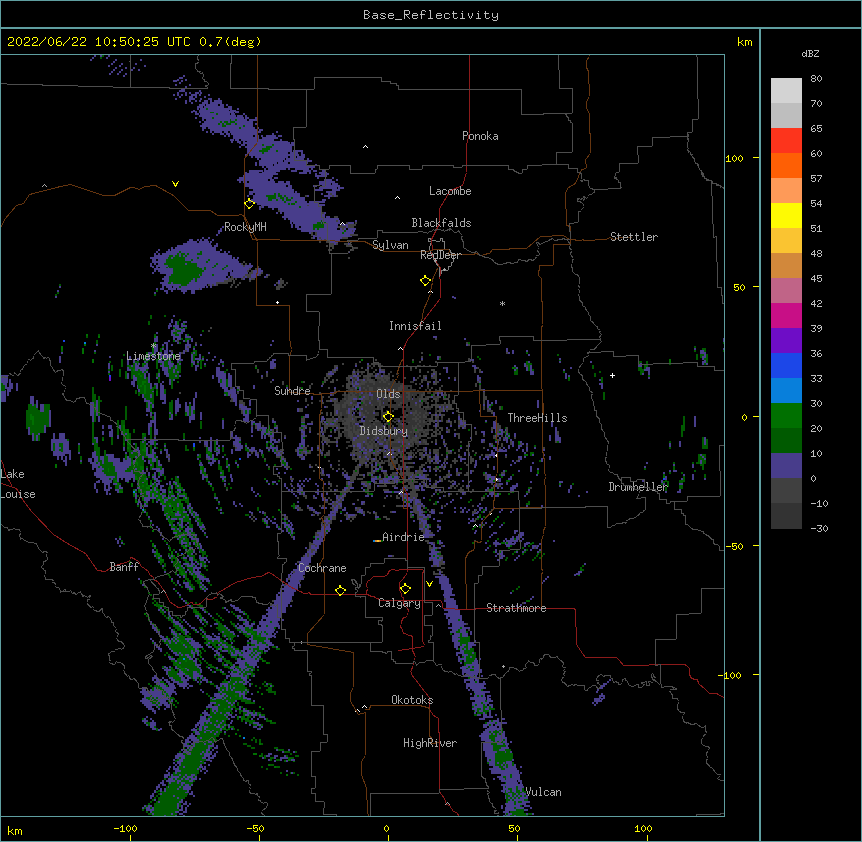Pick the dark green 20 dBZ legend swatch
The image size is (862, 842).
(x=786, y=441)
